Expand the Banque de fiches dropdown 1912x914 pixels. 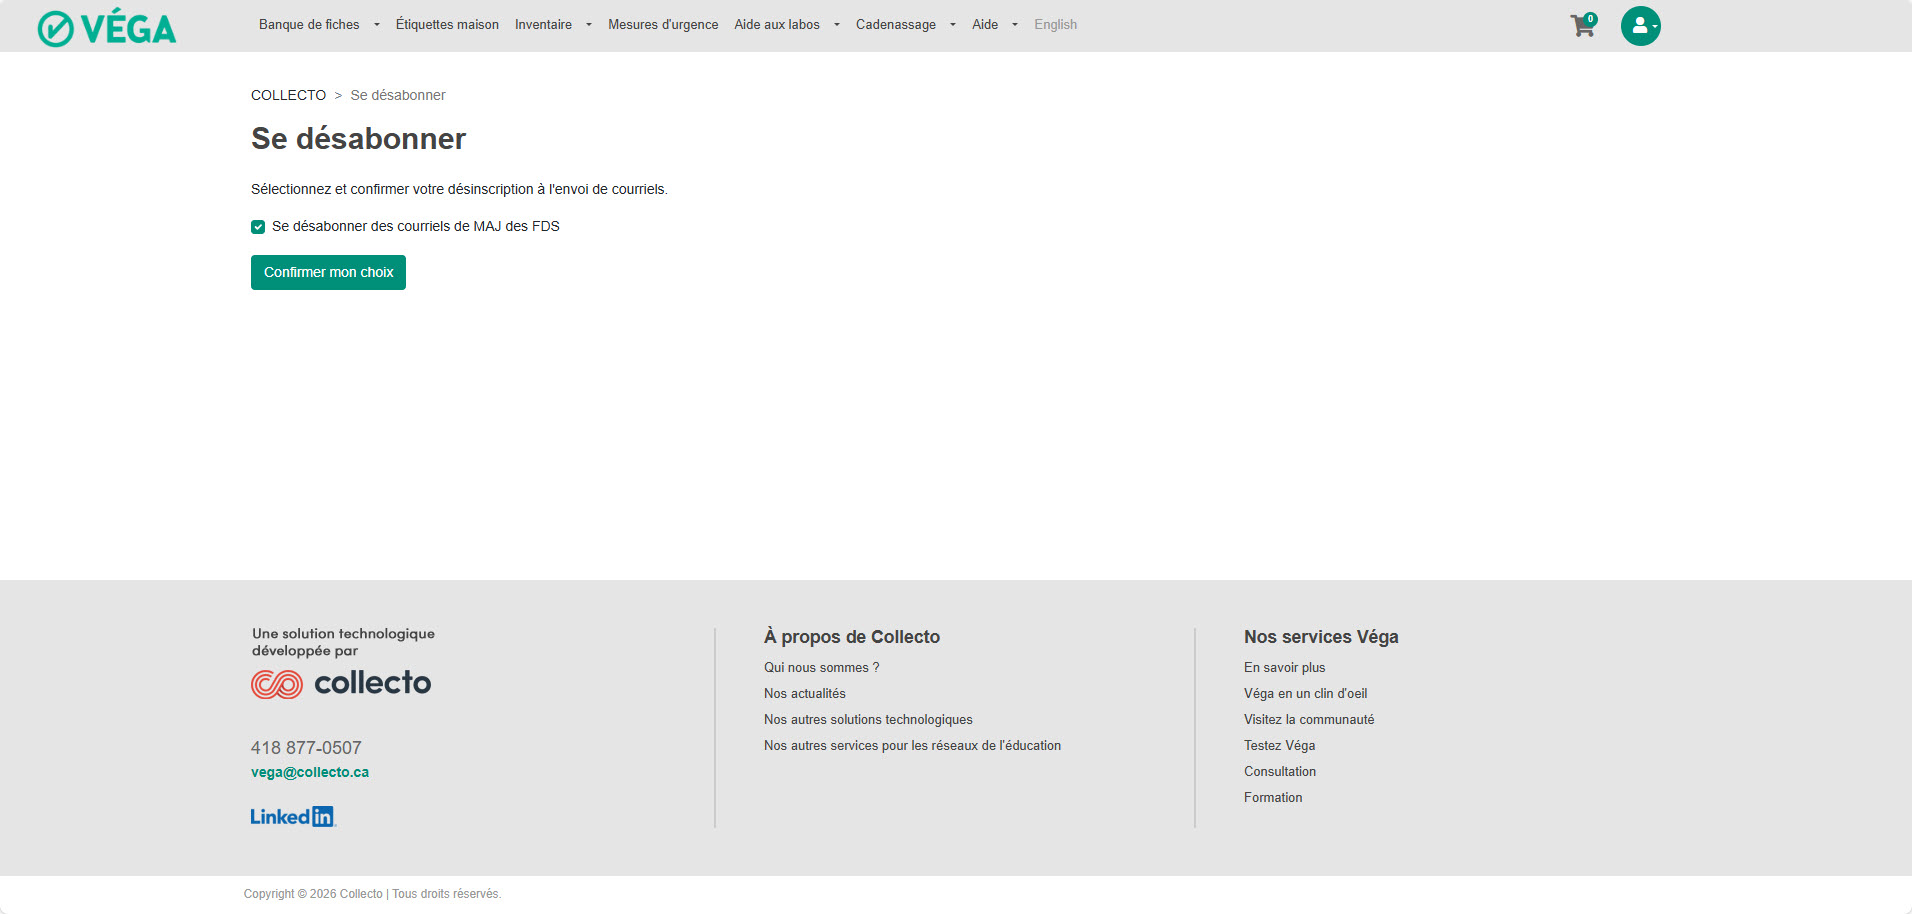coord(318,25)
